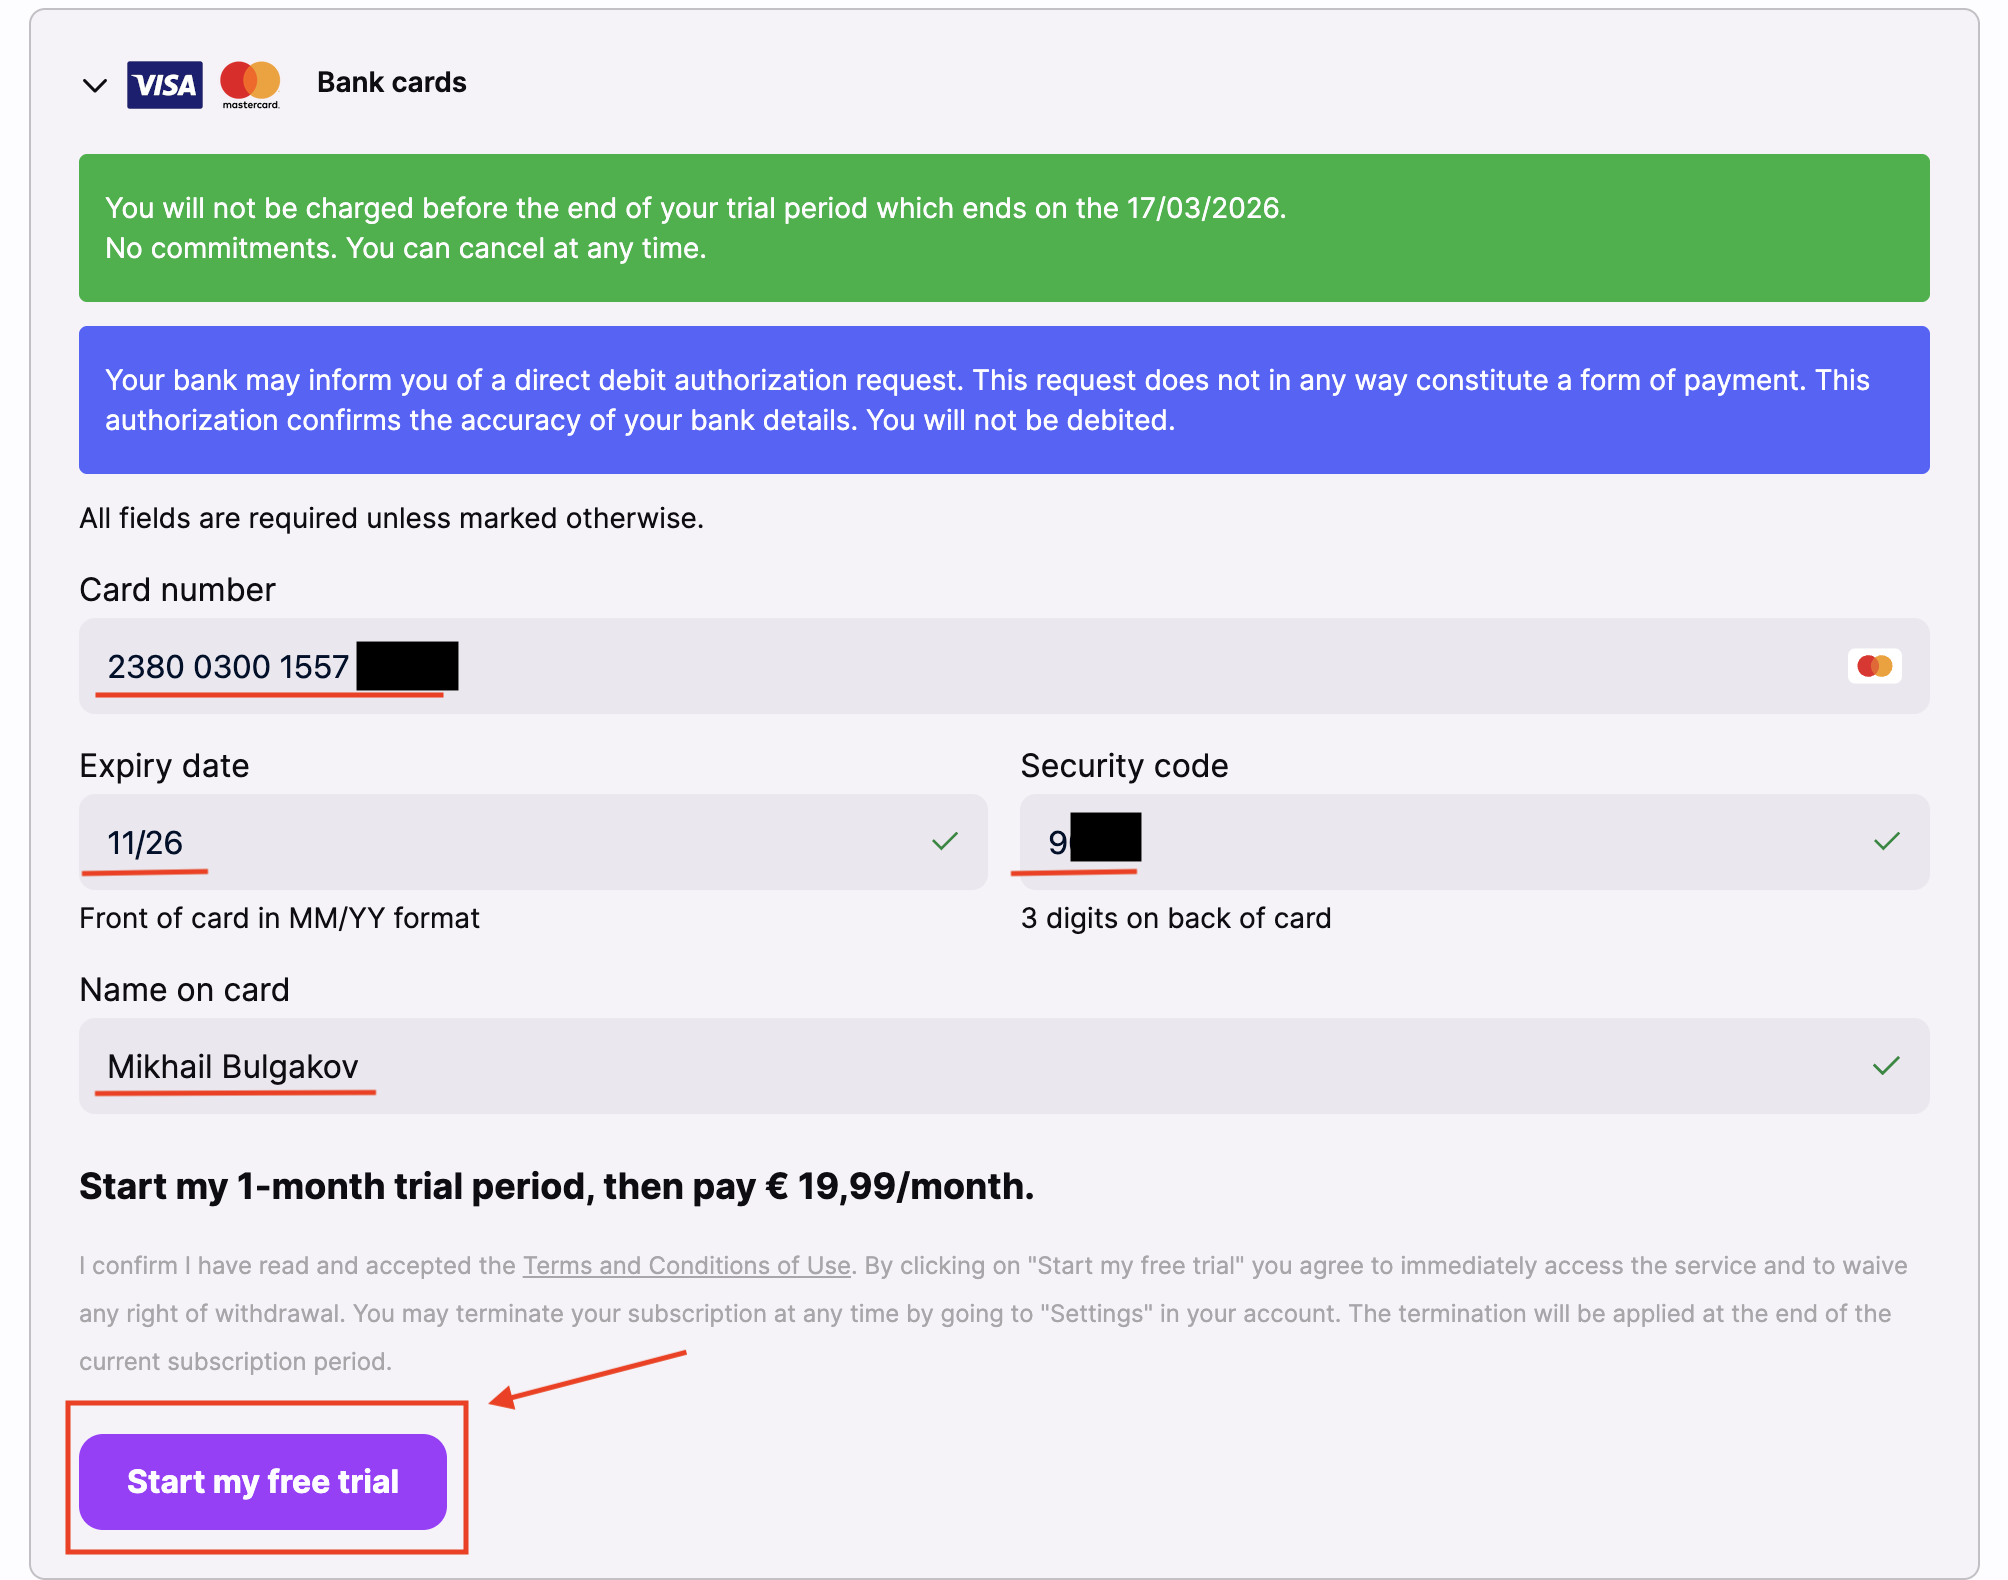Click the blue direct debit authorization notice
2008x1580 pixels.
(1004, 400)
